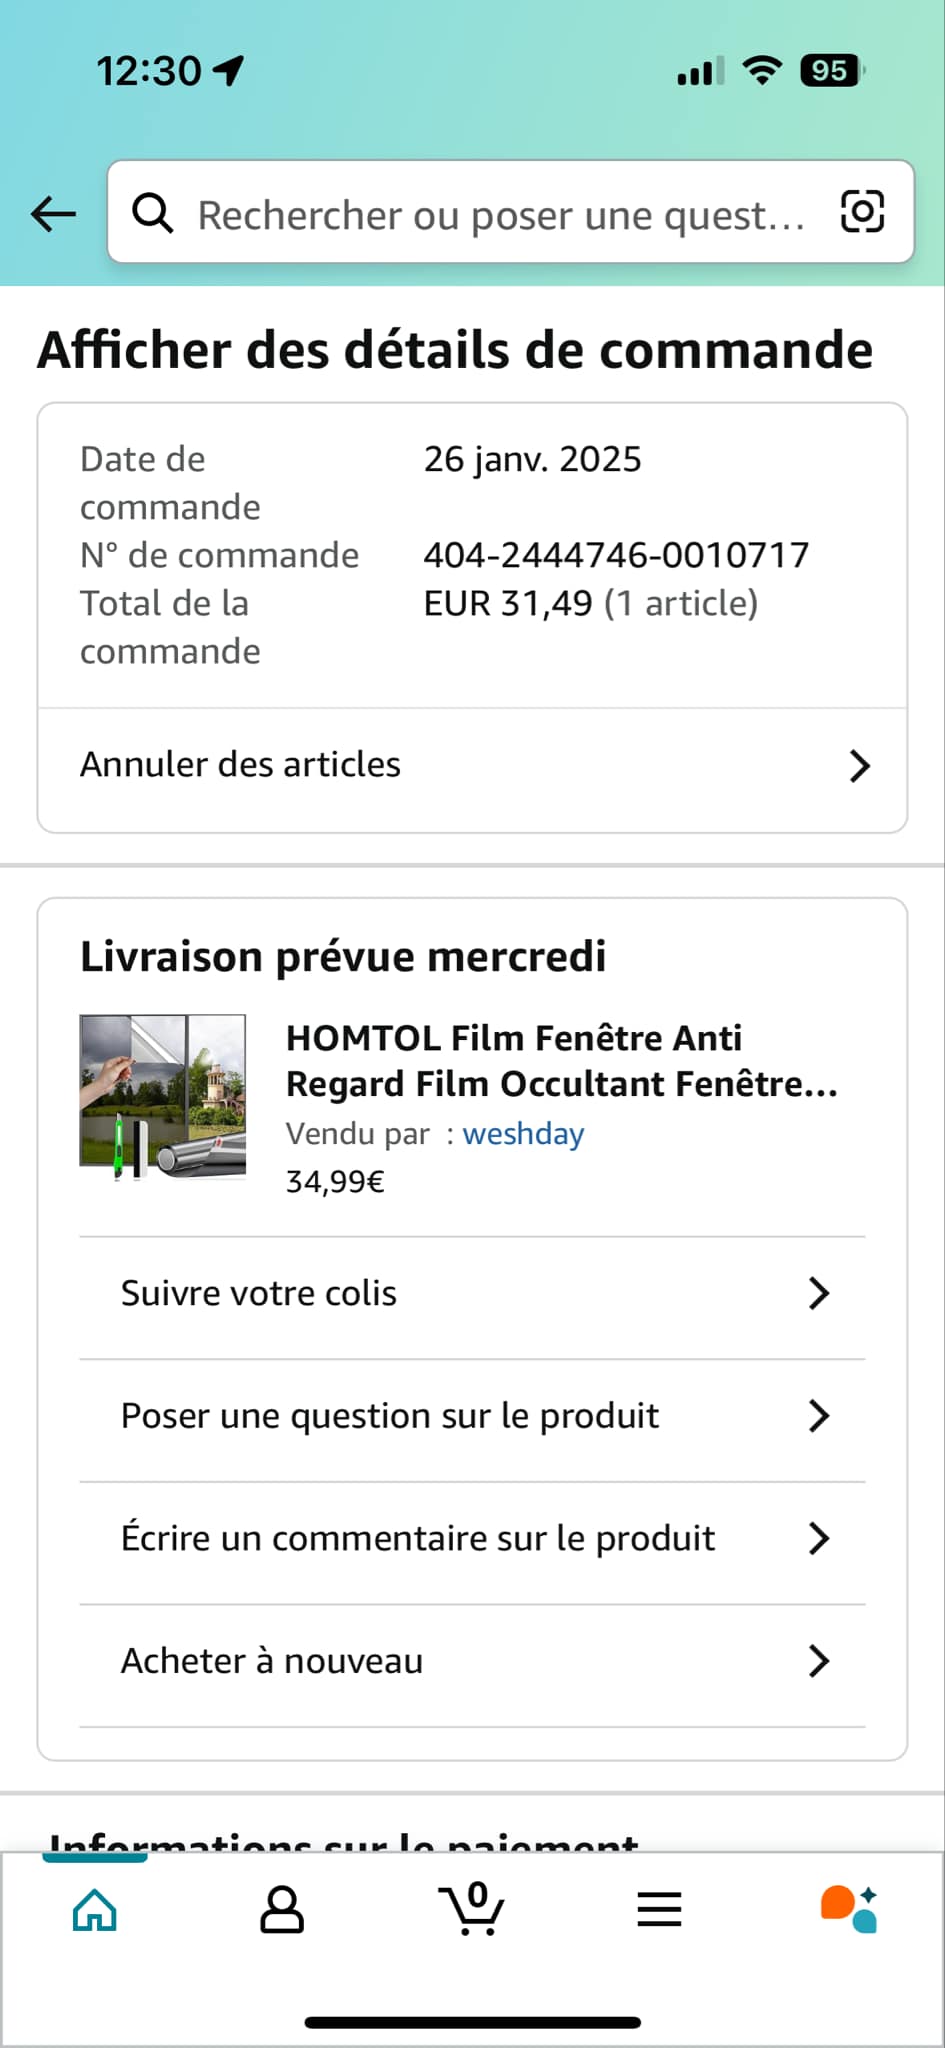Tap the battery level indicator

831,70
